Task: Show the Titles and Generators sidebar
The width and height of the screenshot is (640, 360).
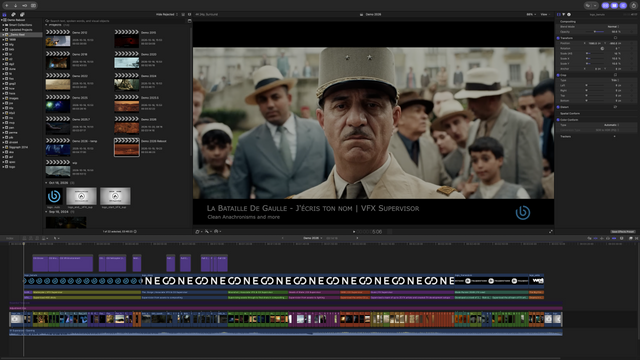Action: click(22, 14)
